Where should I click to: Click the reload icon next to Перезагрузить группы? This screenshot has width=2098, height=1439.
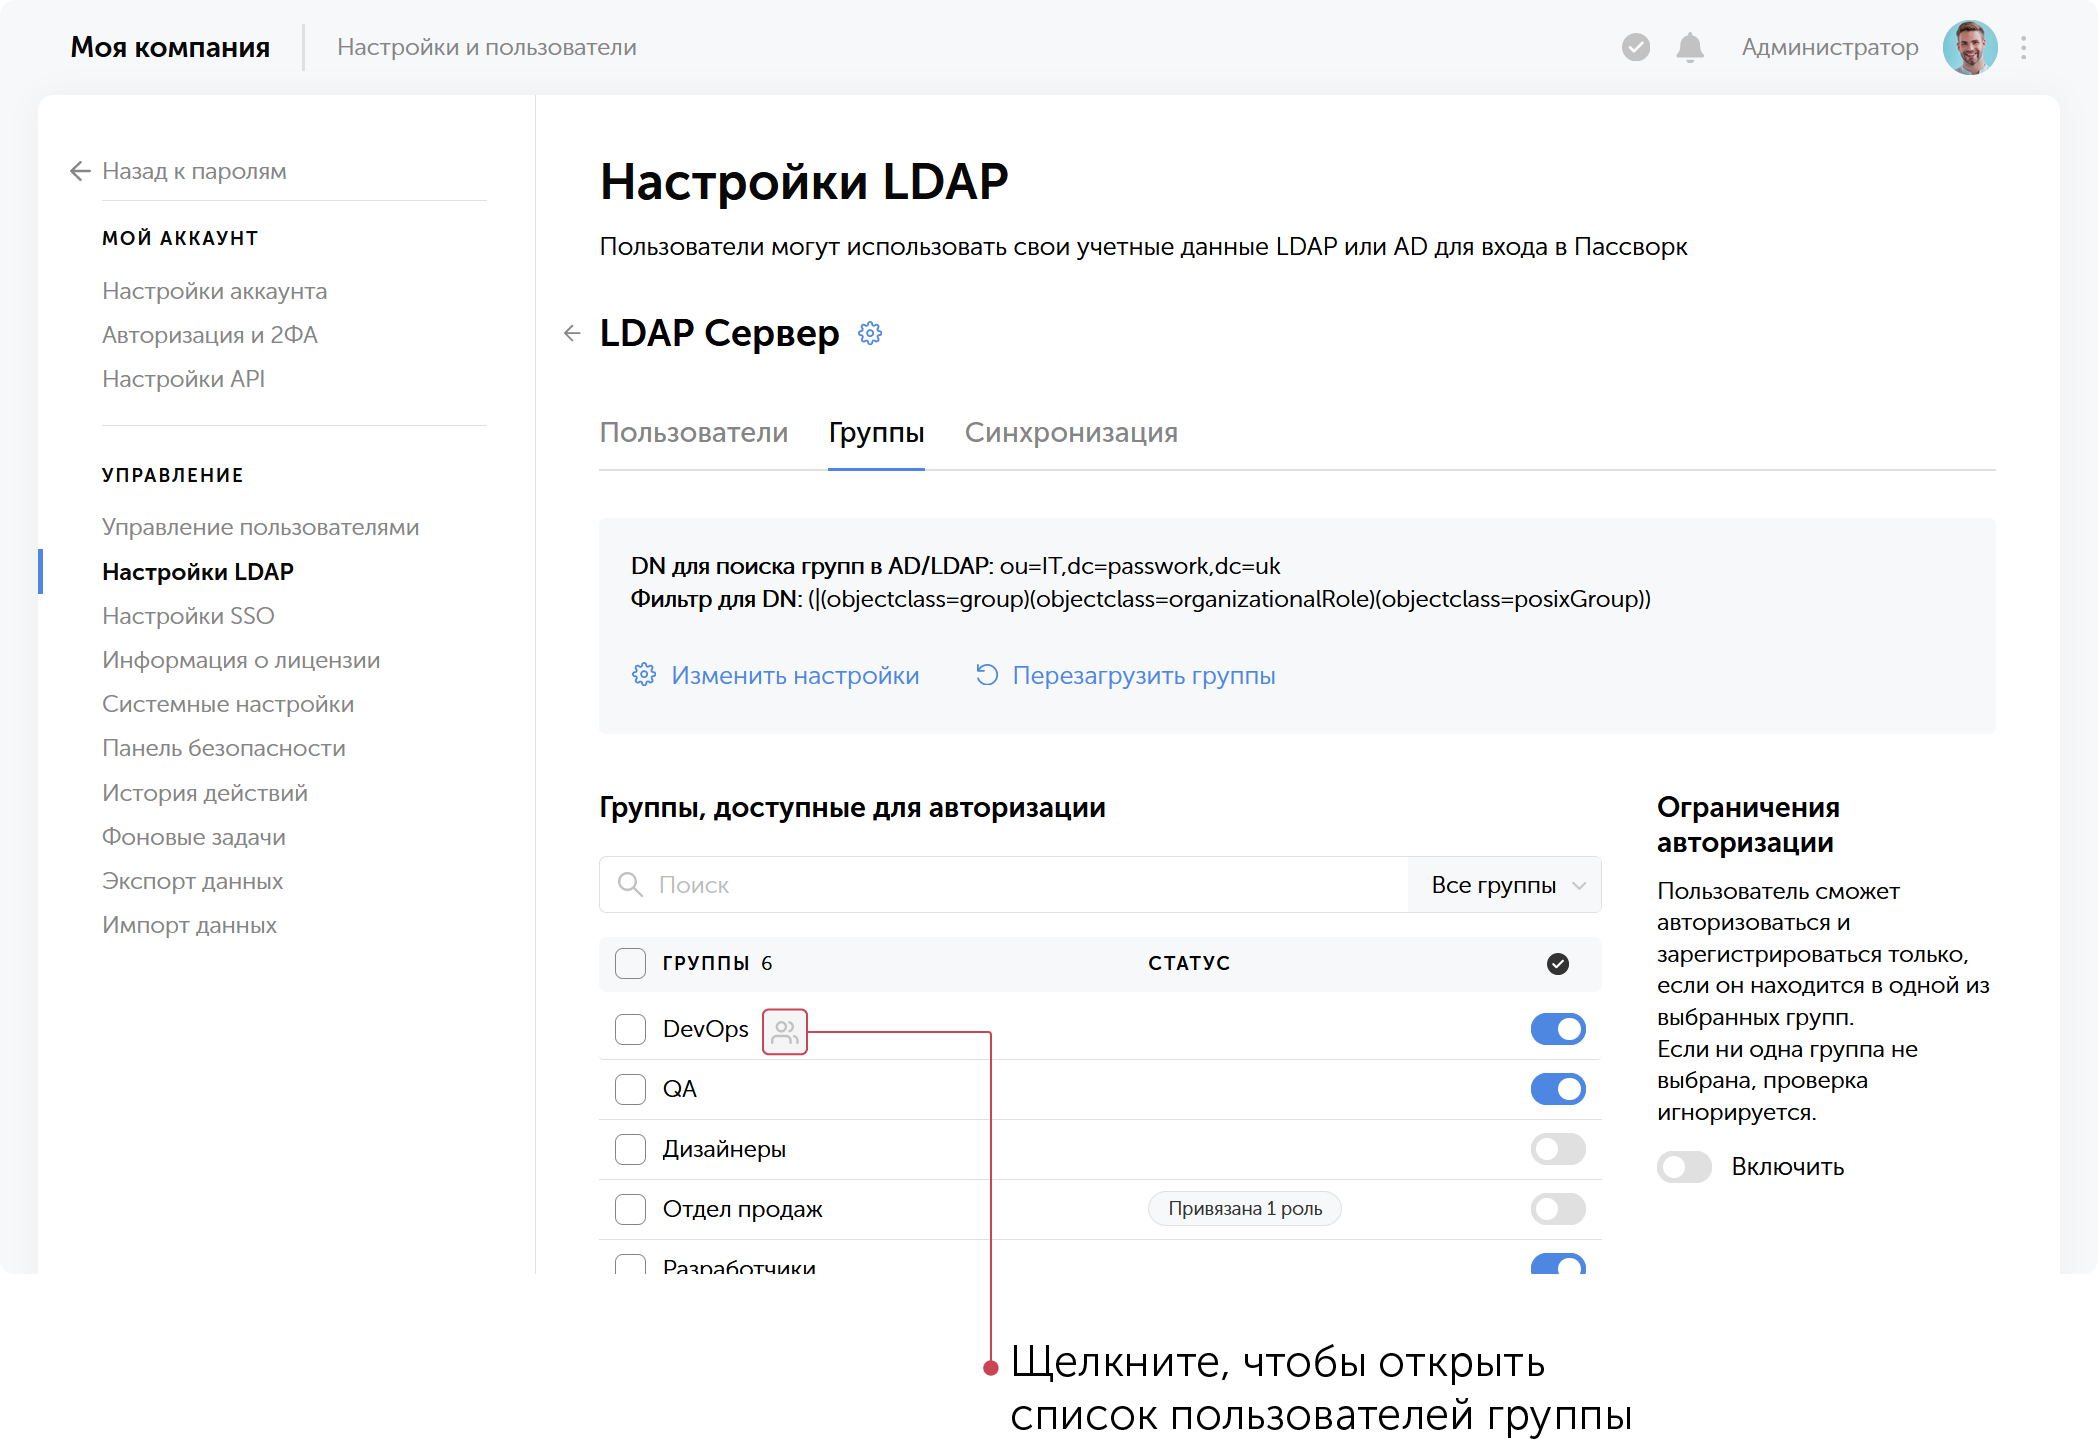[x=987, y=676]
